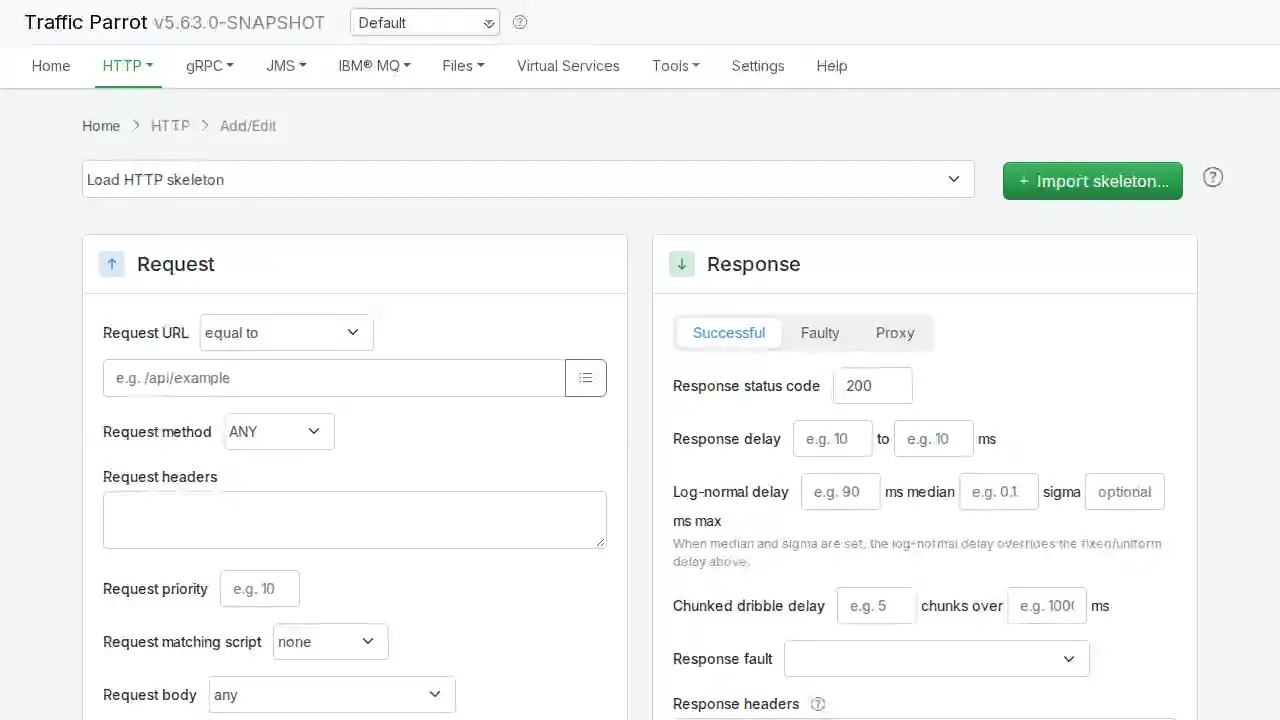Click the Response delay minimum field

(833, 439)
